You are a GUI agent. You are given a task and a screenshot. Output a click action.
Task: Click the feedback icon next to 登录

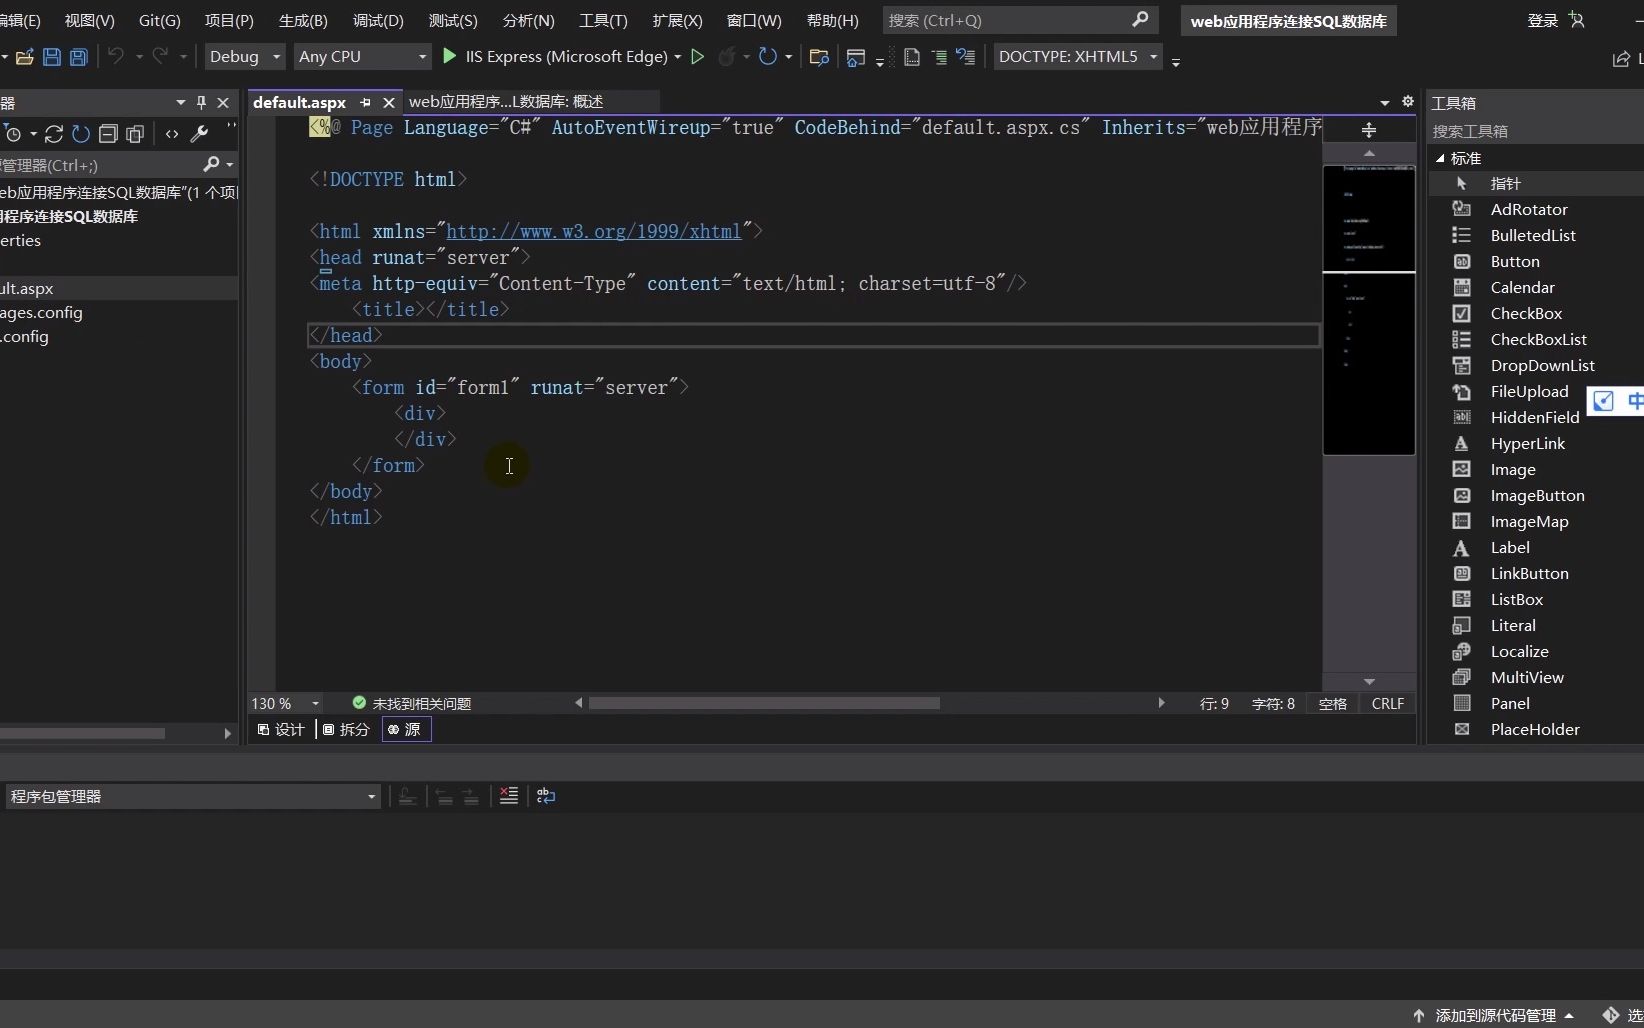click(1577, 20)
